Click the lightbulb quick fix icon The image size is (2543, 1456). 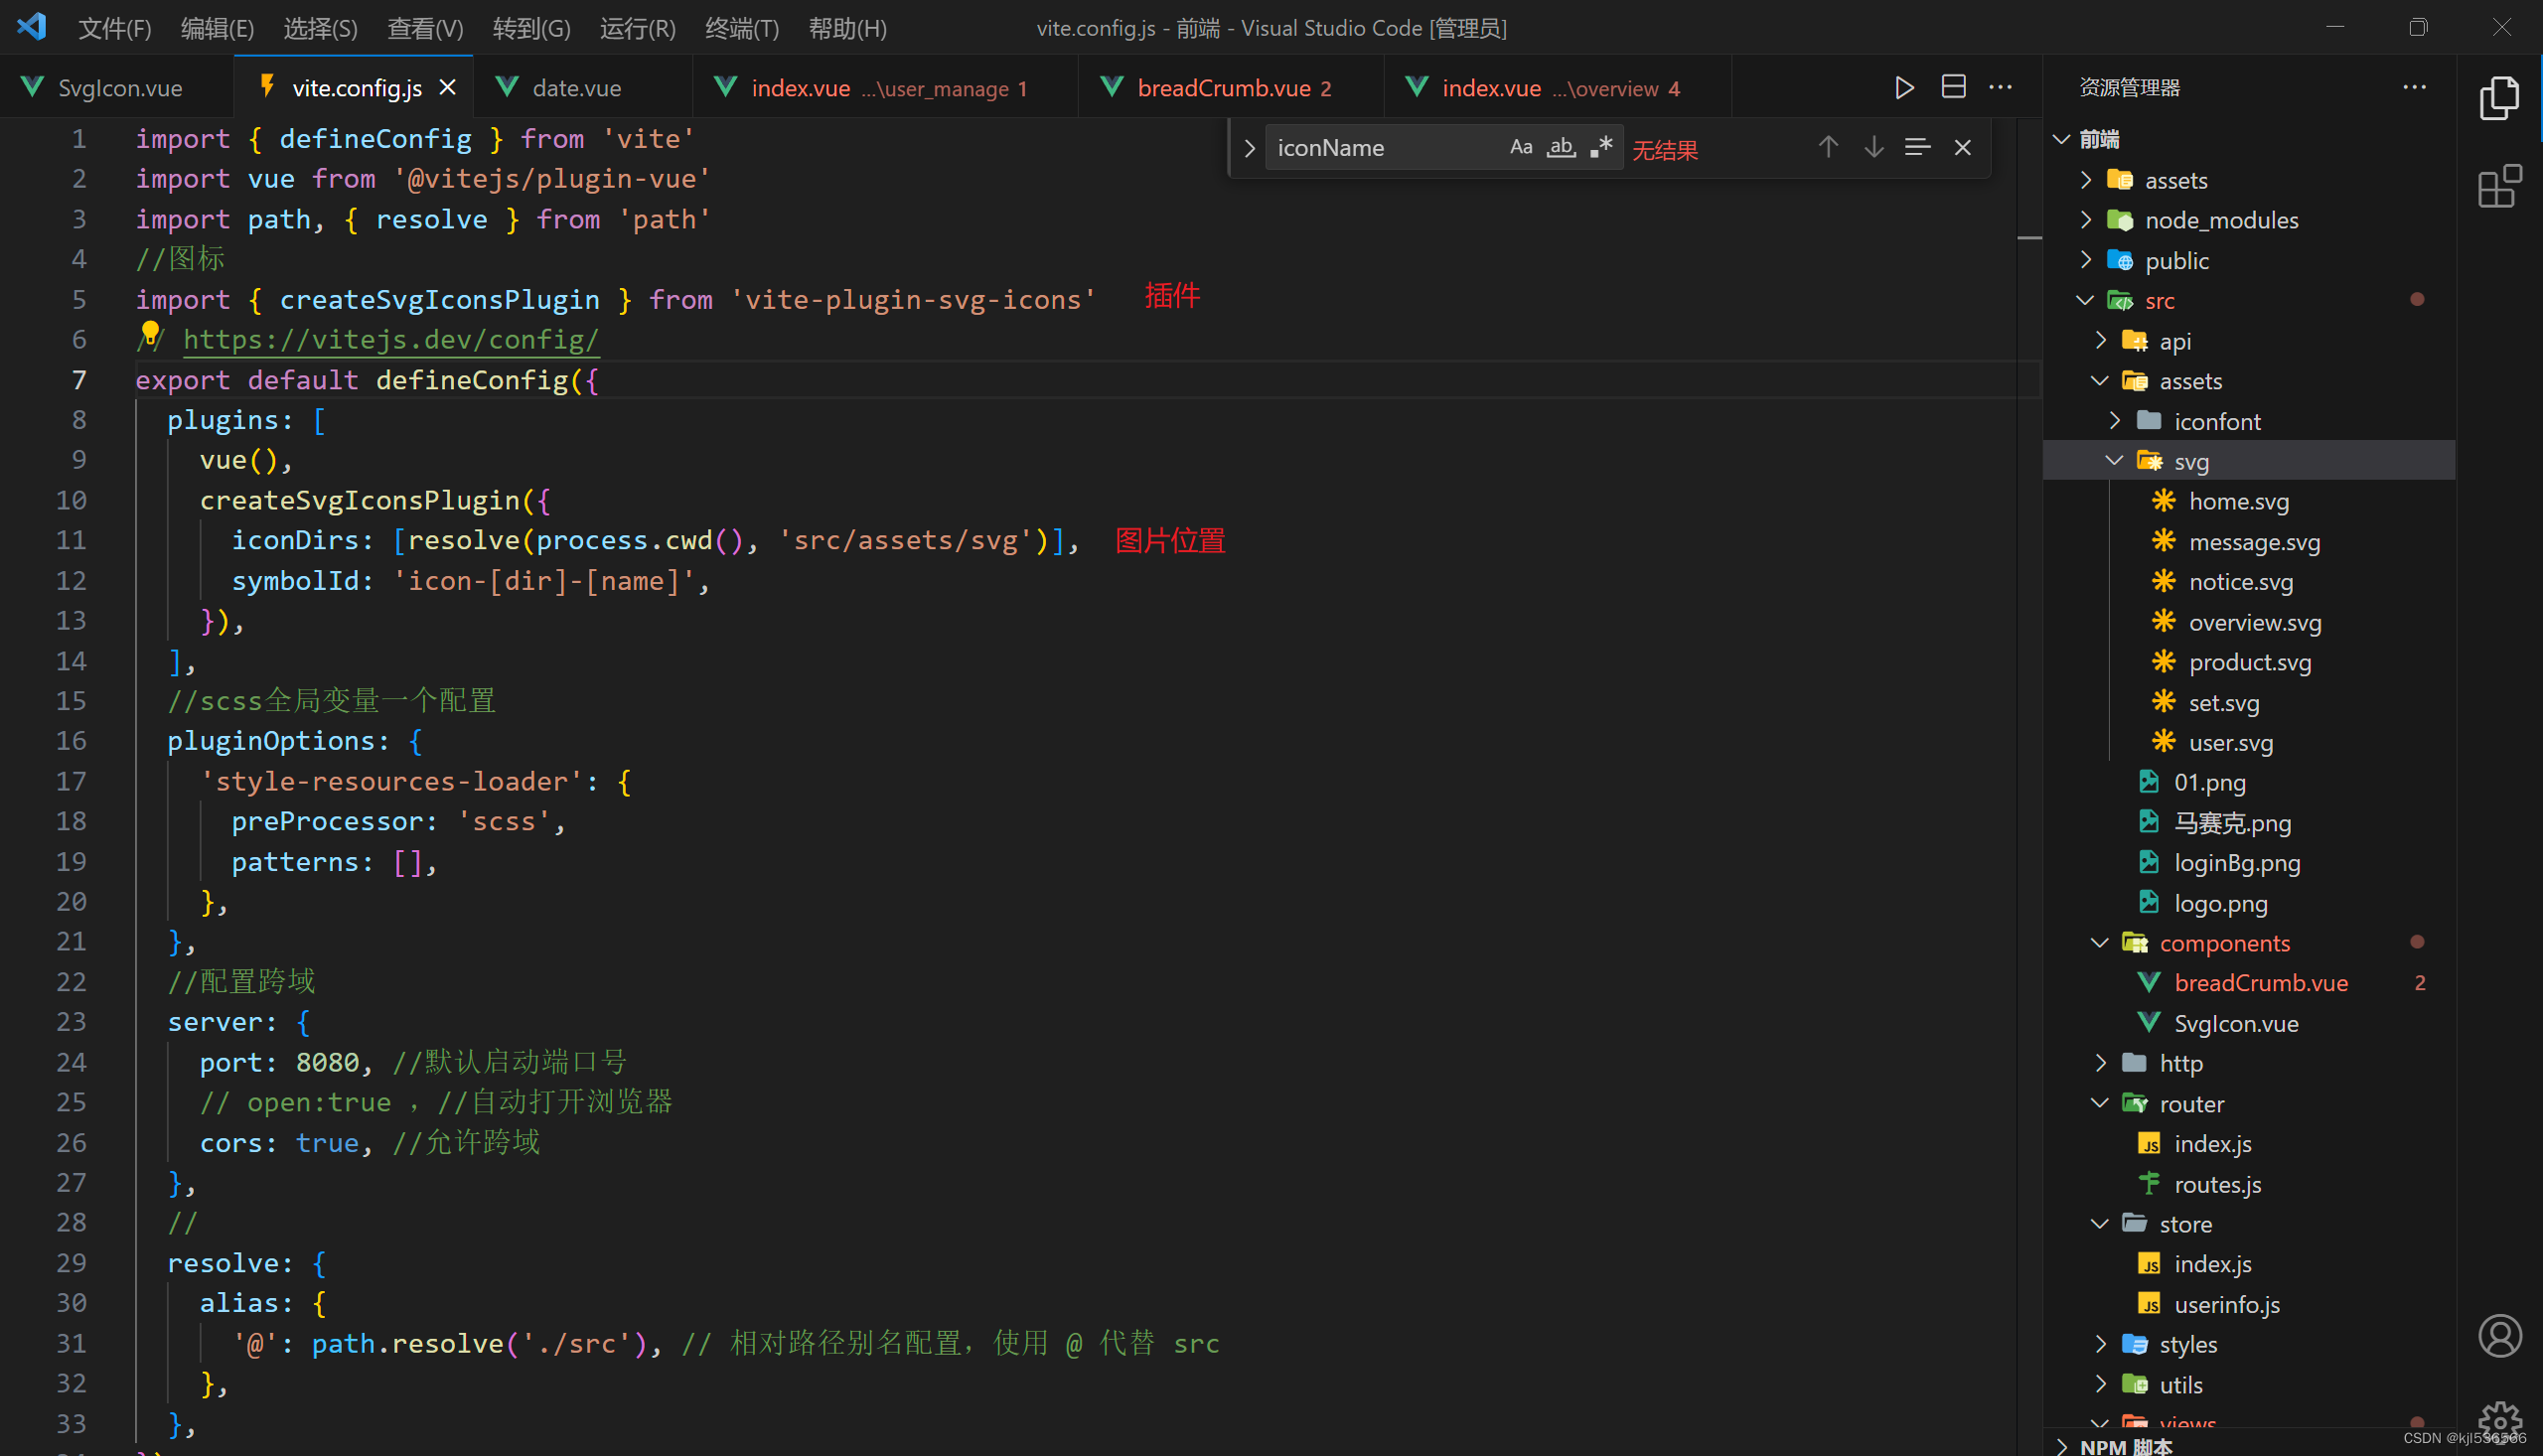[x=150, y=331]
